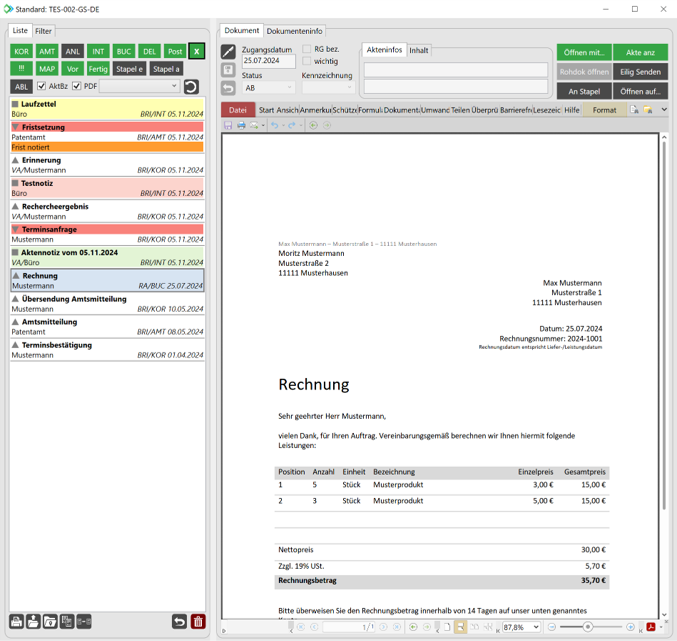Open the Status dropdown showing AB

click(268, 88)
